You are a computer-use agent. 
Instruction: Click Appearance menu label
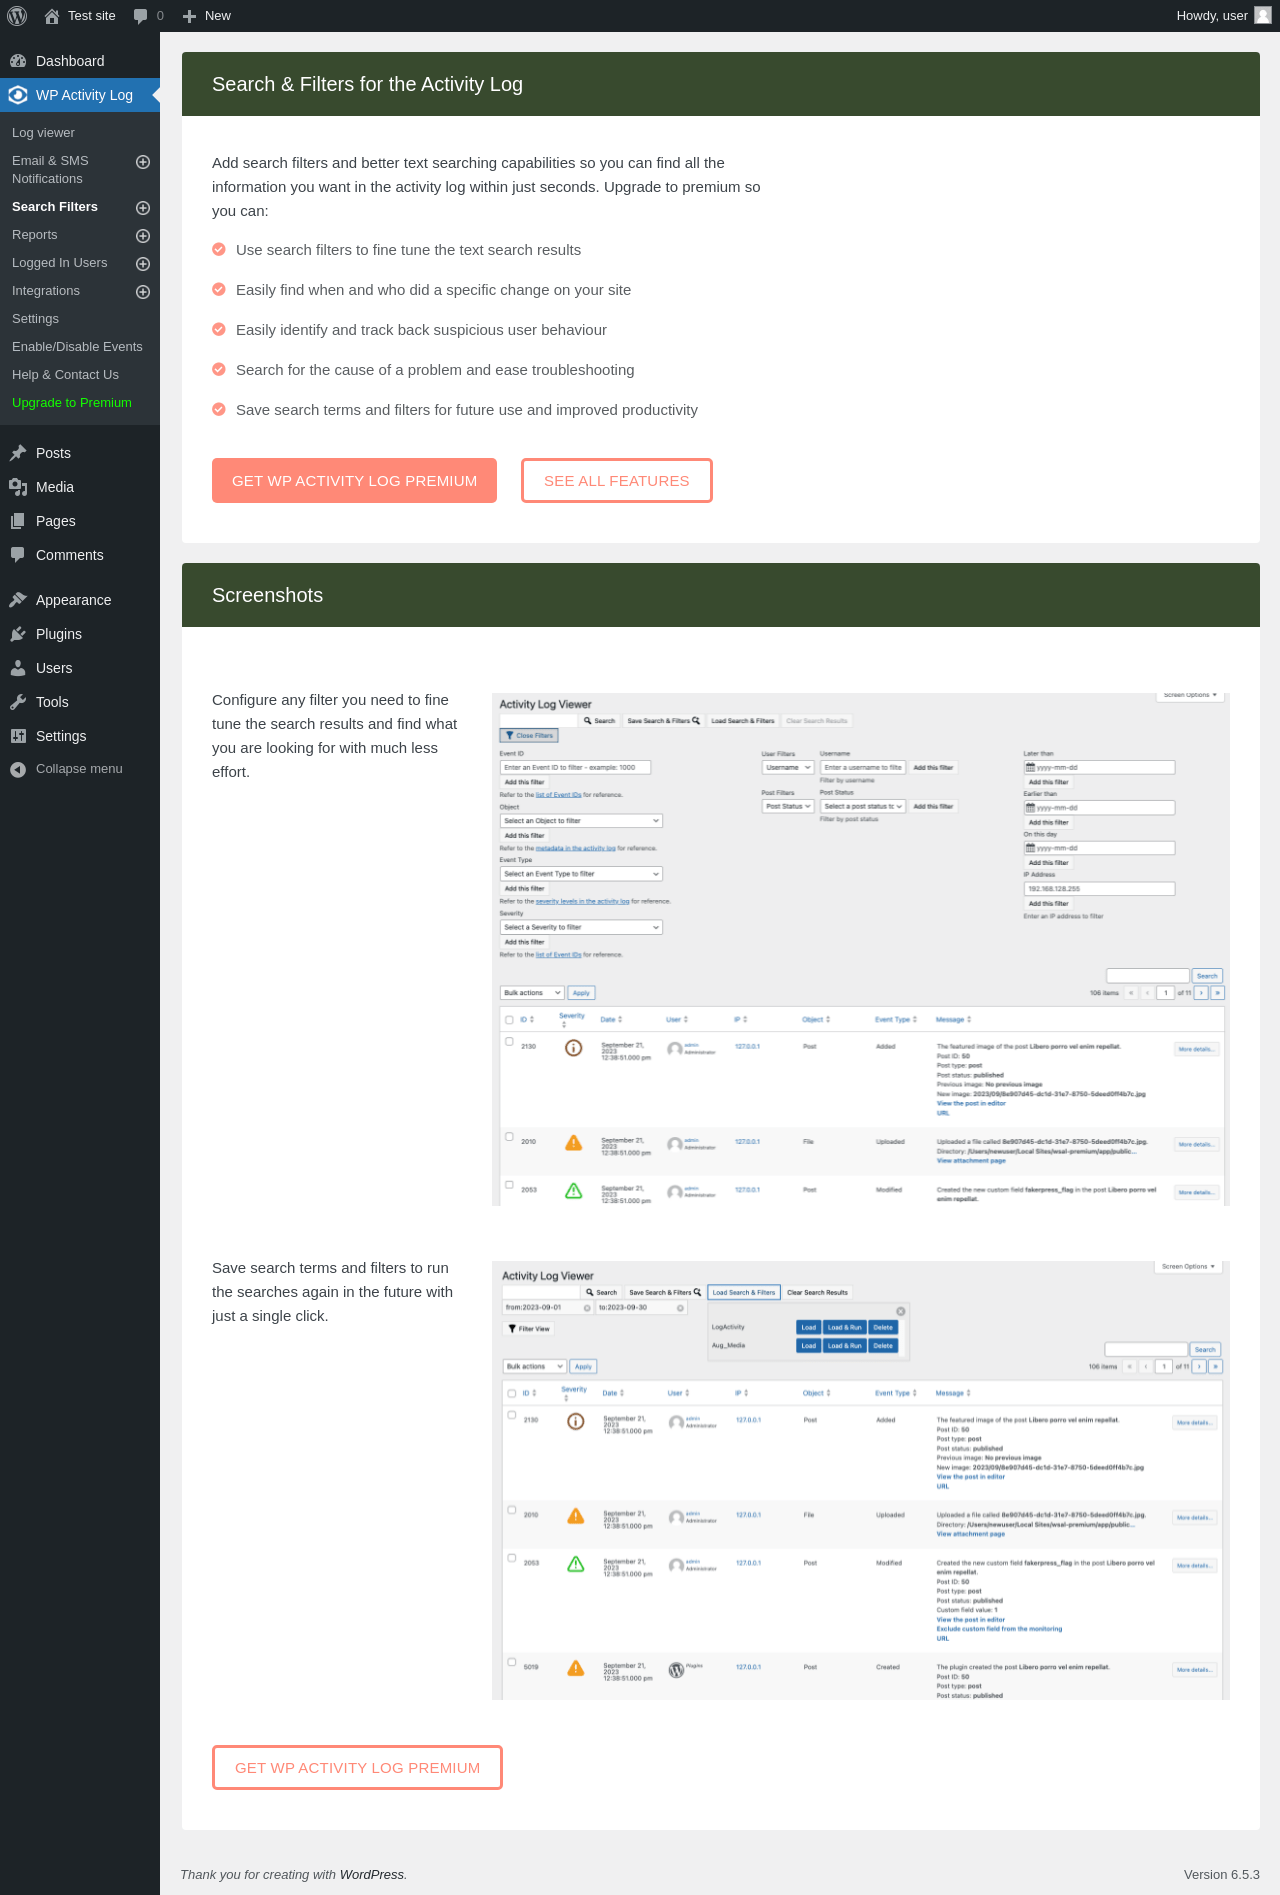pos(74,600)
